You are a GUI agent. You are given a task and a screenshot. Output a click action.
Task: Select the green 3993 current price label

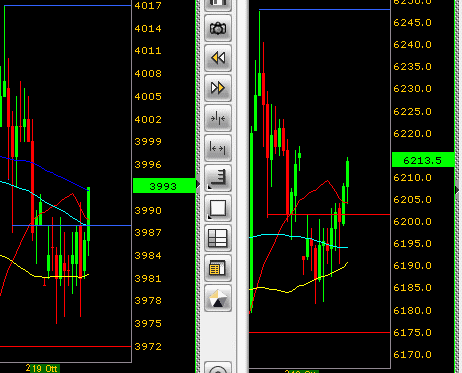[x=164, y=185]
